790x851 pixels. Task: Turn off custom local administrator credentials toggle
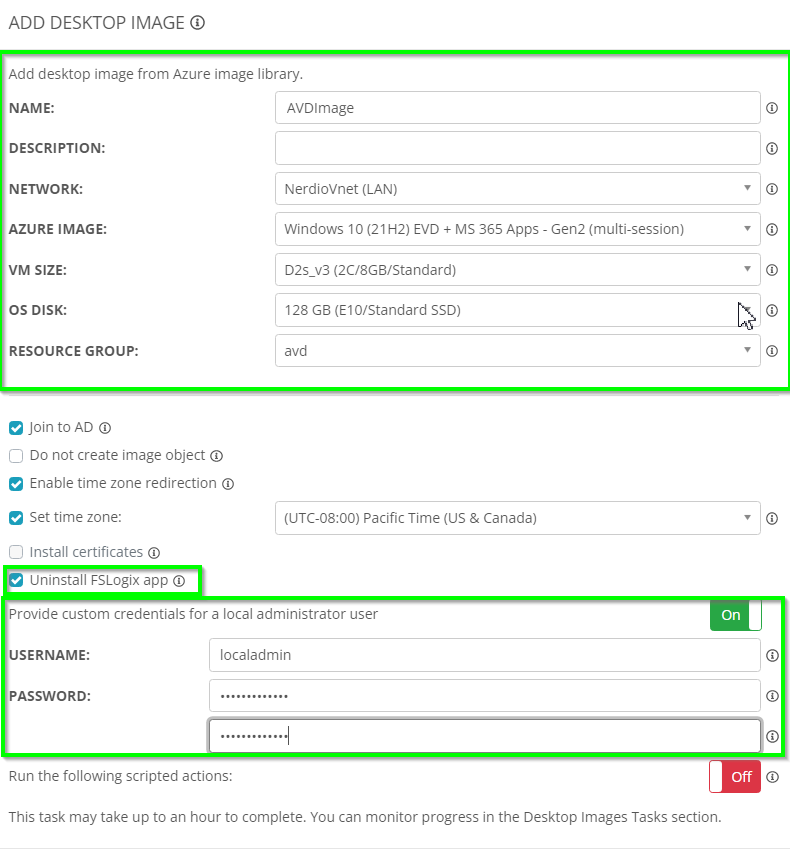tap(735, 615)
